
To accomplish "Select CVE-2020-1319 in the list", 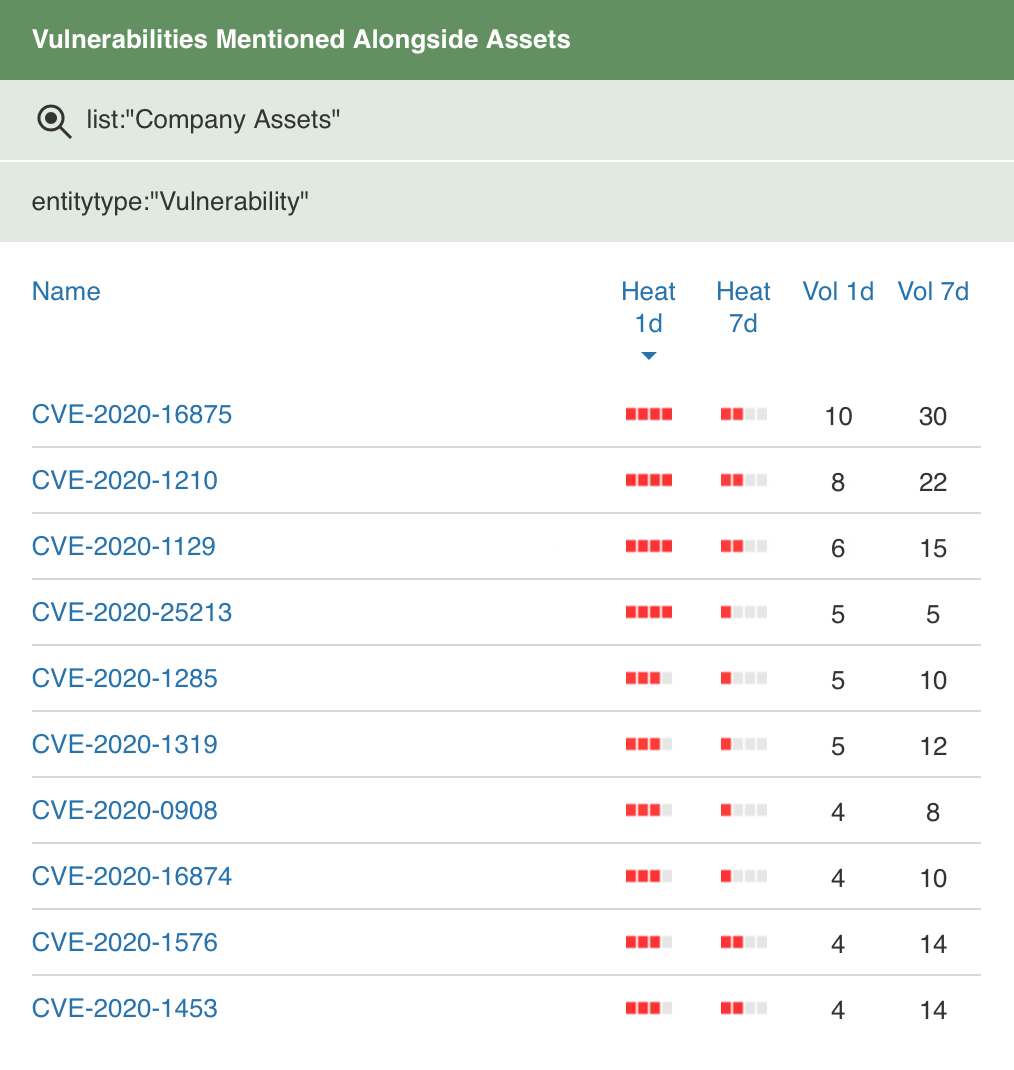I will click(125, 744).
